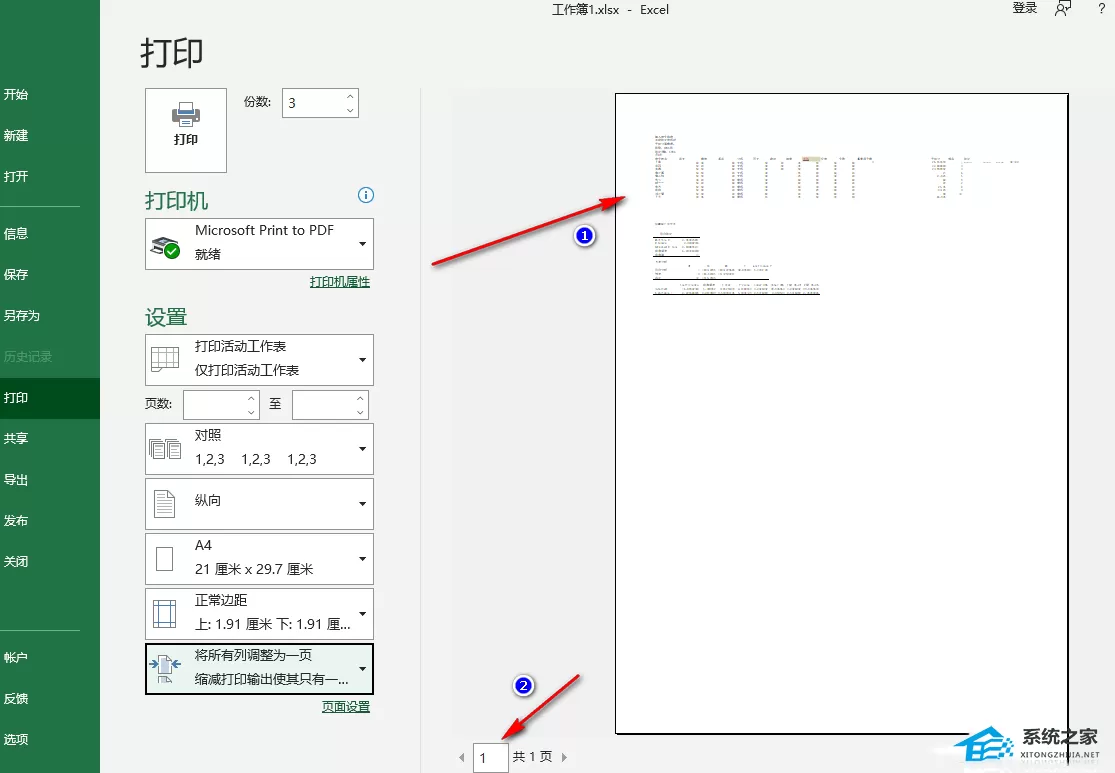Open the 页面设置 link
The height and width of the screenshot is (773, 1115).
[x=346, y=707]
